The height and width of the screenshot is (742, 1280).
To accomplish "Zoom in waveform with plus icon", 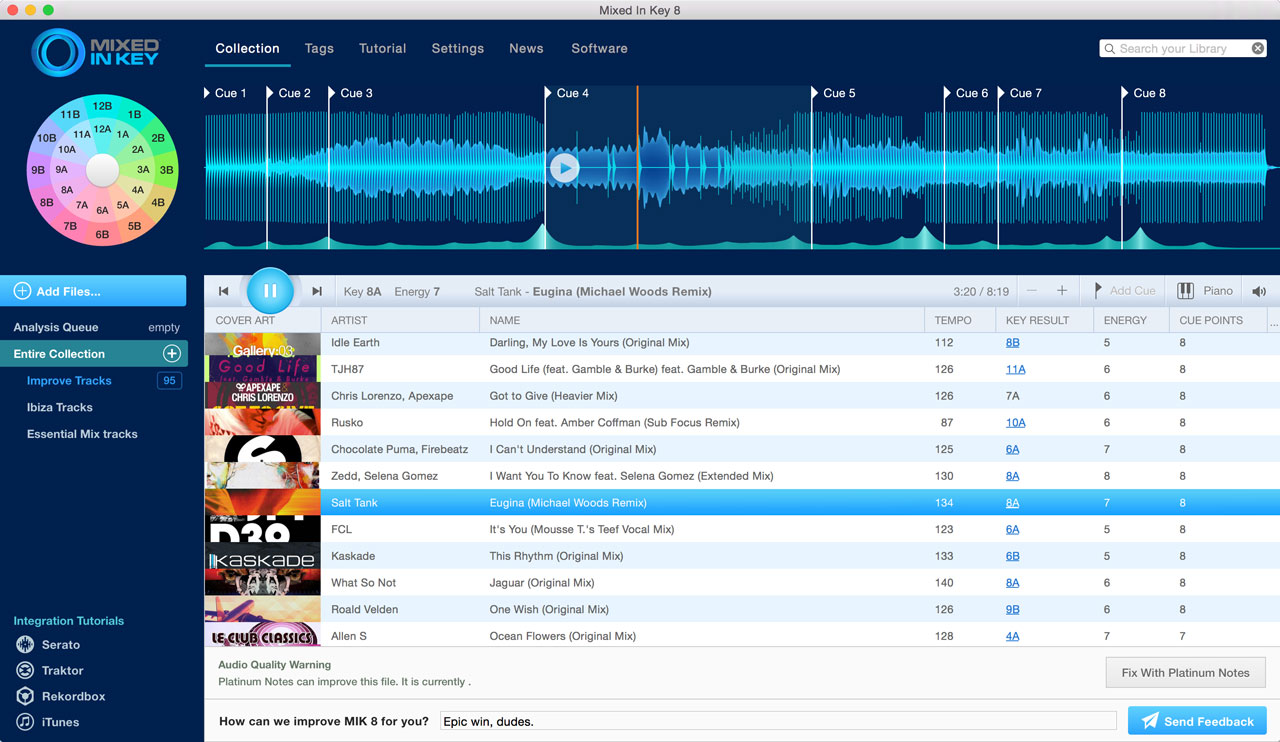I will 1062,291.
